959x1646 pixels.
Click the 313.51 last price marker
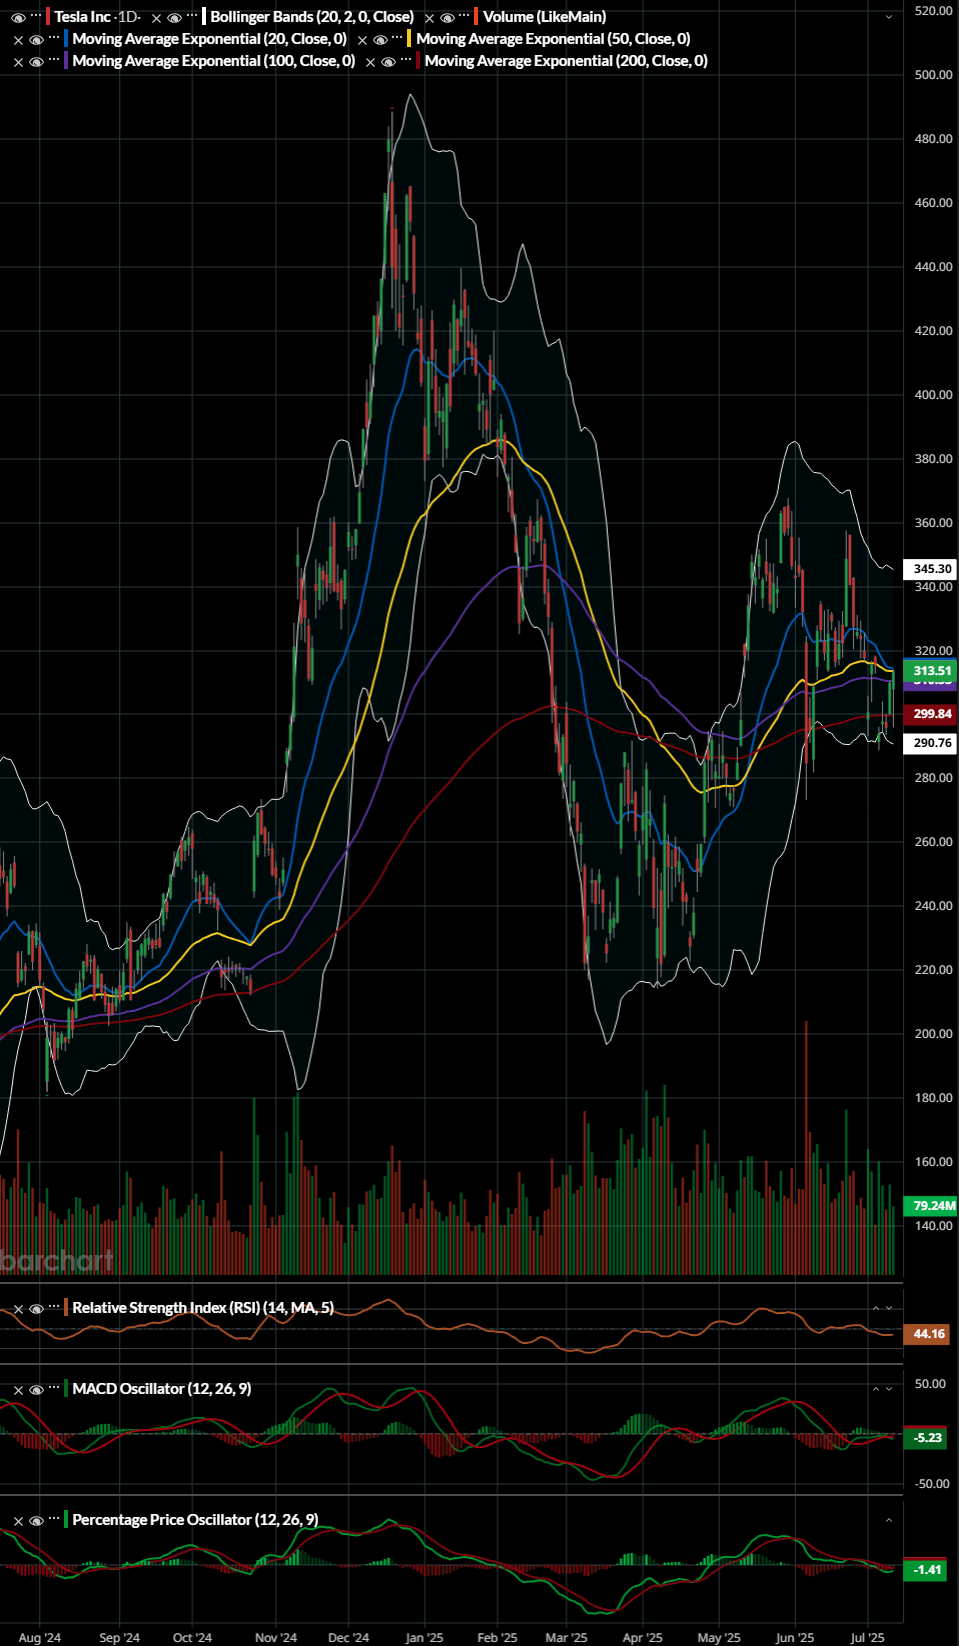coord(931,671)
